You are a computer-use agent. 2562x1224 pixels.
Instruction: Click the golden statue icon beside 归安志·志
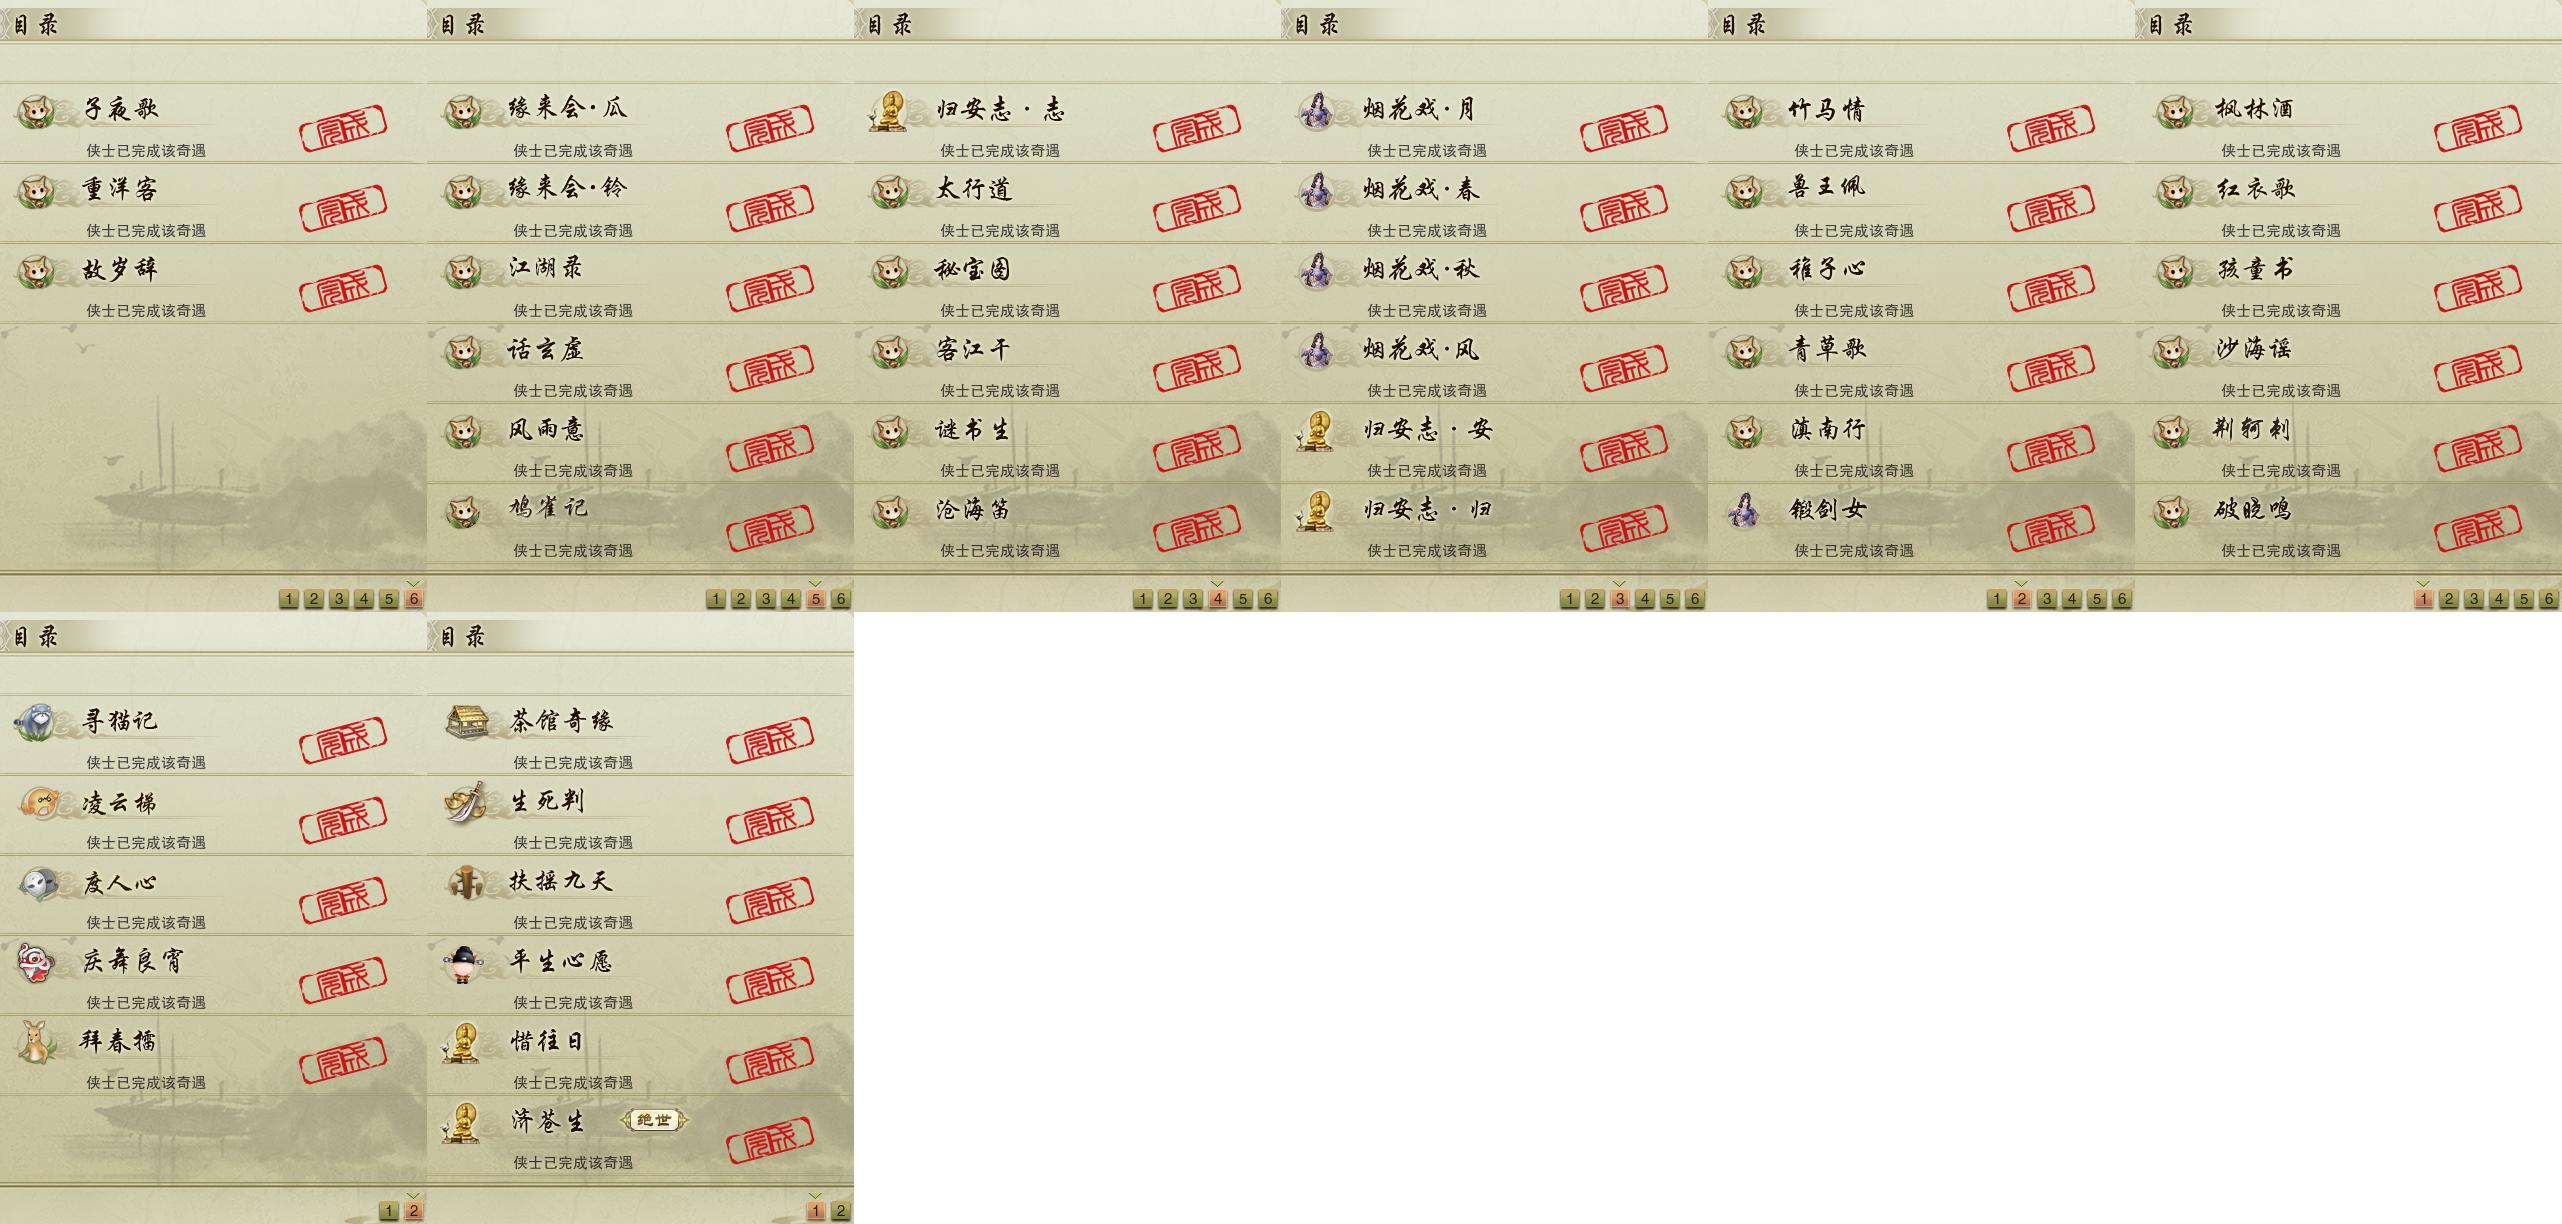[890, 110]
